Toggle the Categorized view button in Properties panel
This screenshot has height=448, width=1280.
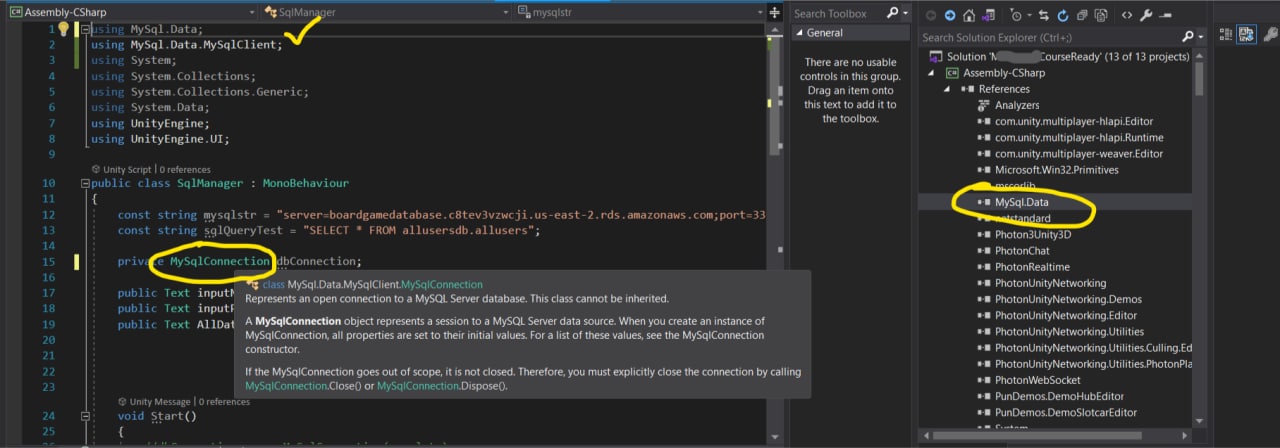pos(1226,33)
